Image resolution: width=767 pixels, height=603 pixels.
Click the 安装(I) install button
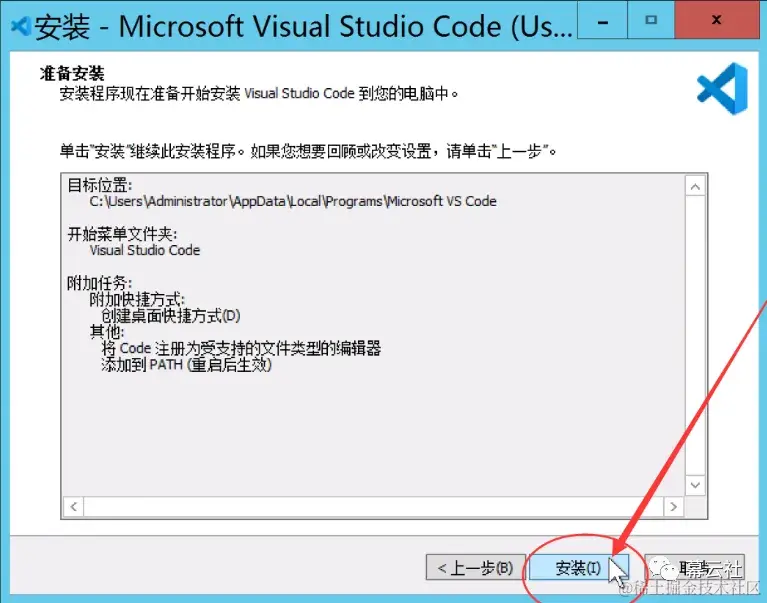[578, 567]
